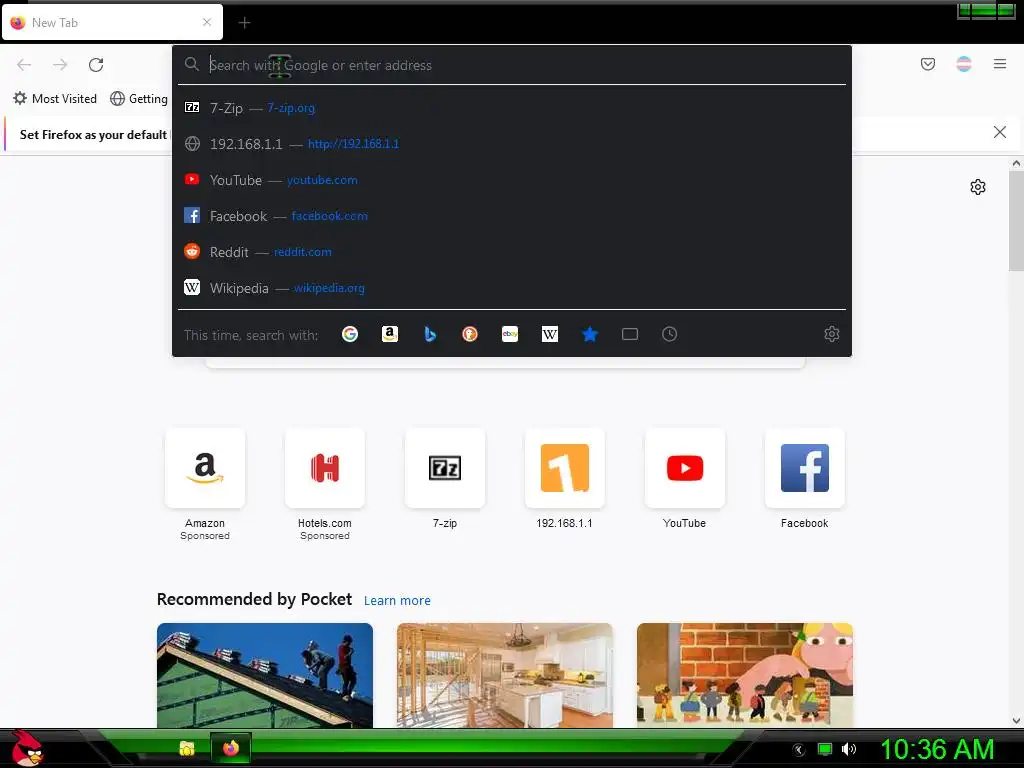Choose the Reddit suggestion row

(512, 251)
